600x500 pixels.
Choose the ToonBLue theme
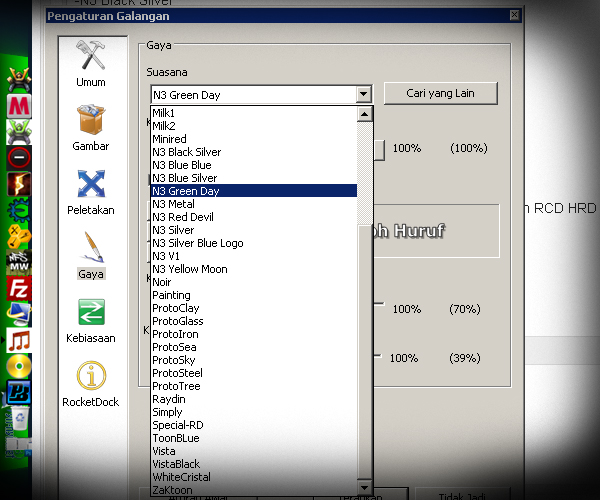(254, 438)
